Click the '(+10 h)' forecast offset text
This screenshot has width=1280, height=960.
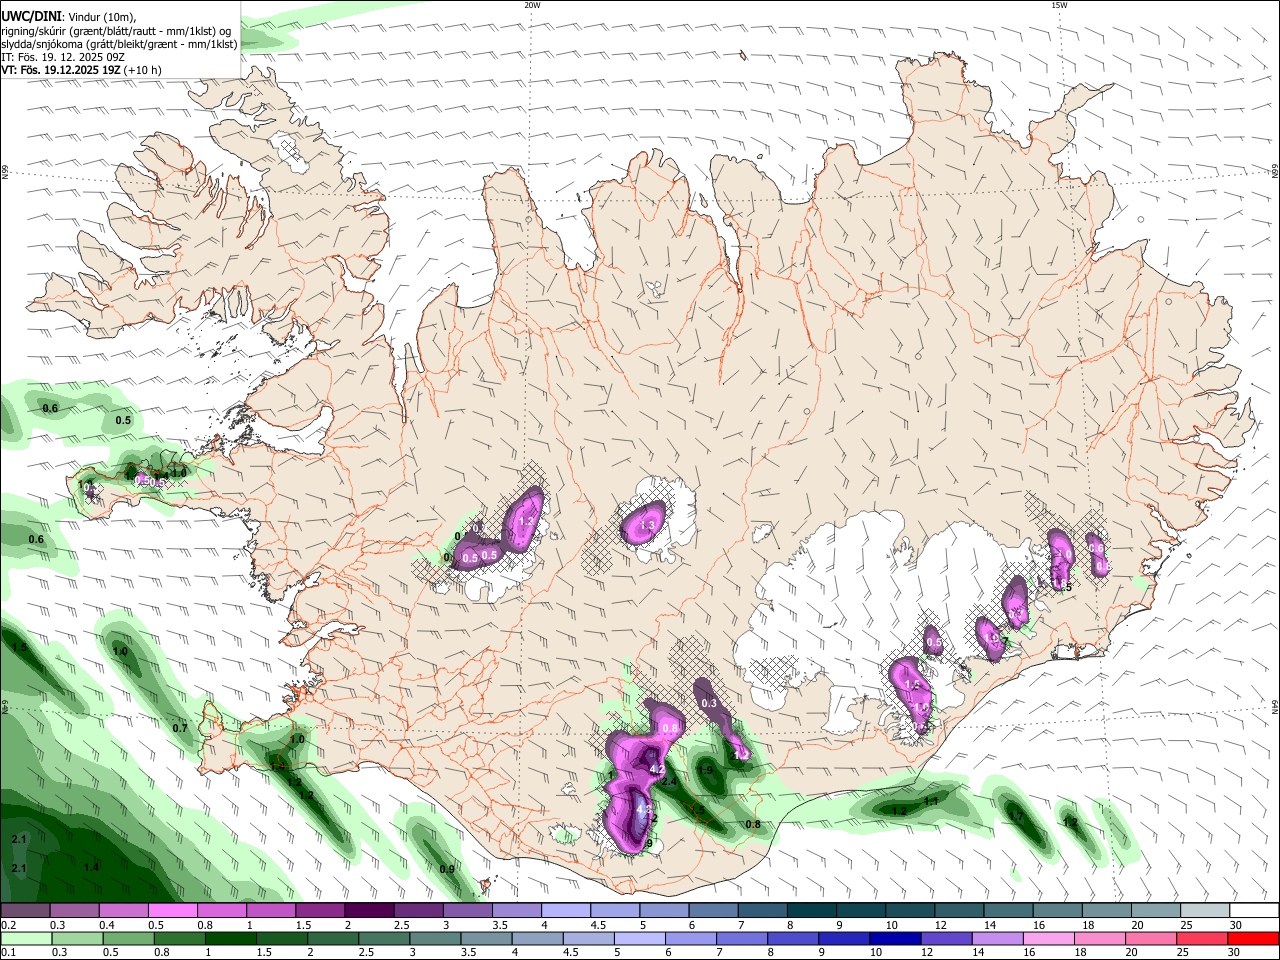[143, 70]
